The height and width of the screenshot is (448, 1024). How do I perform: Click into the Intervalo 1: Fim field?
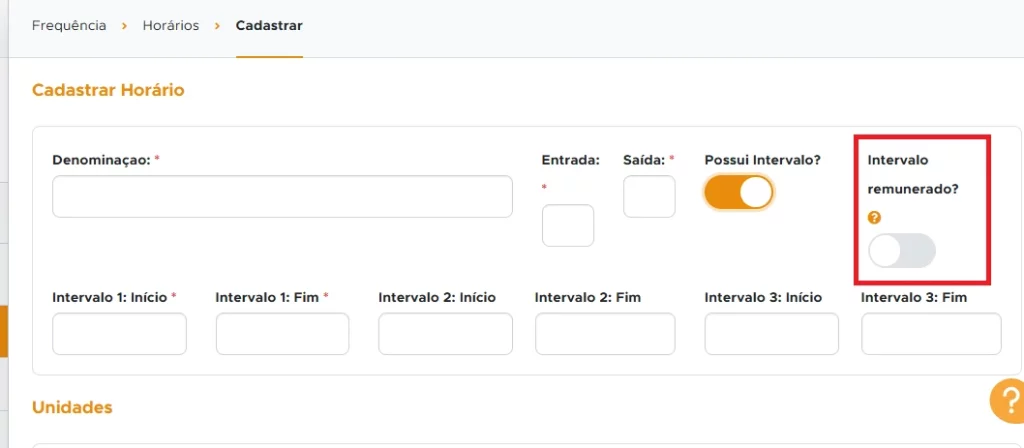[282, 334]
